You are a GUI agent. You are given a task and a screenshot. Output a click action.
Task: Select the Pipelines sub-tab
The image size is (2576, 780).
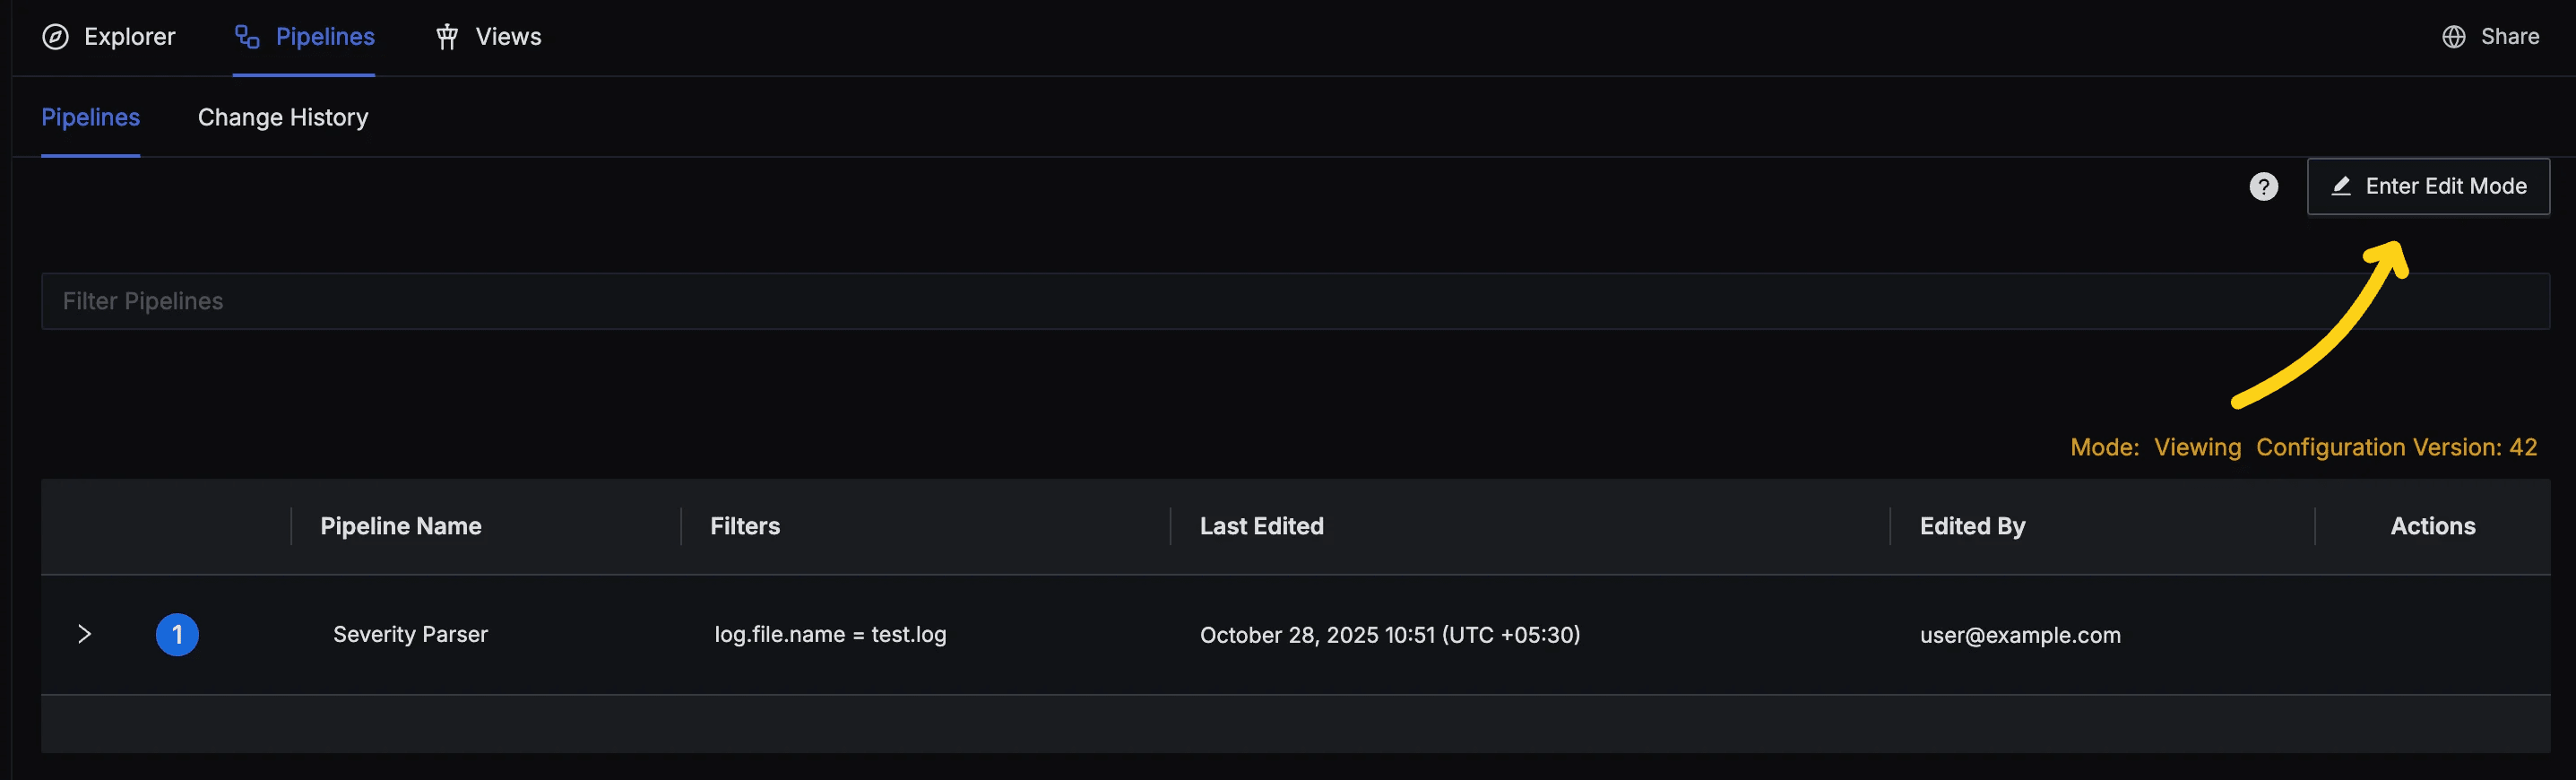(x=90, y=117)
